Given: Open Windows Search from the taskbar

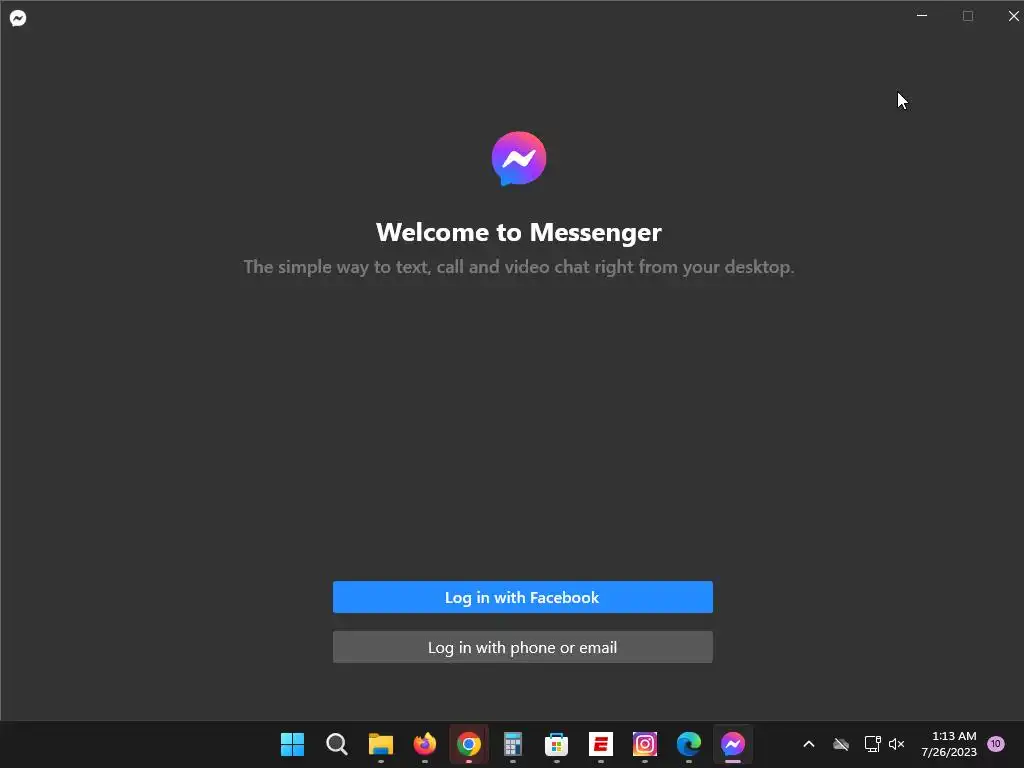Looking at the screenshot, I should (x=336, y=744).
